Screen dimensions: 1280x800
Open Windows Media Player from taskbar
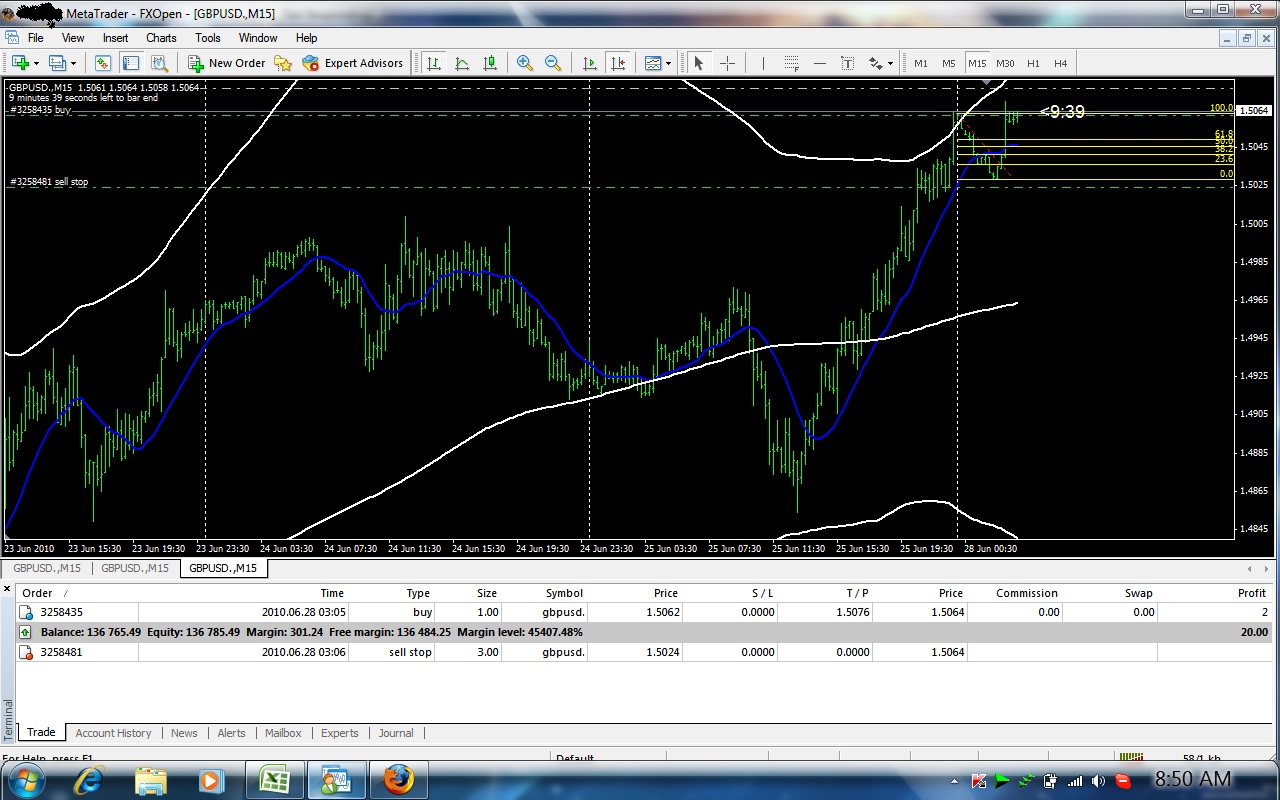pos(209,779)
